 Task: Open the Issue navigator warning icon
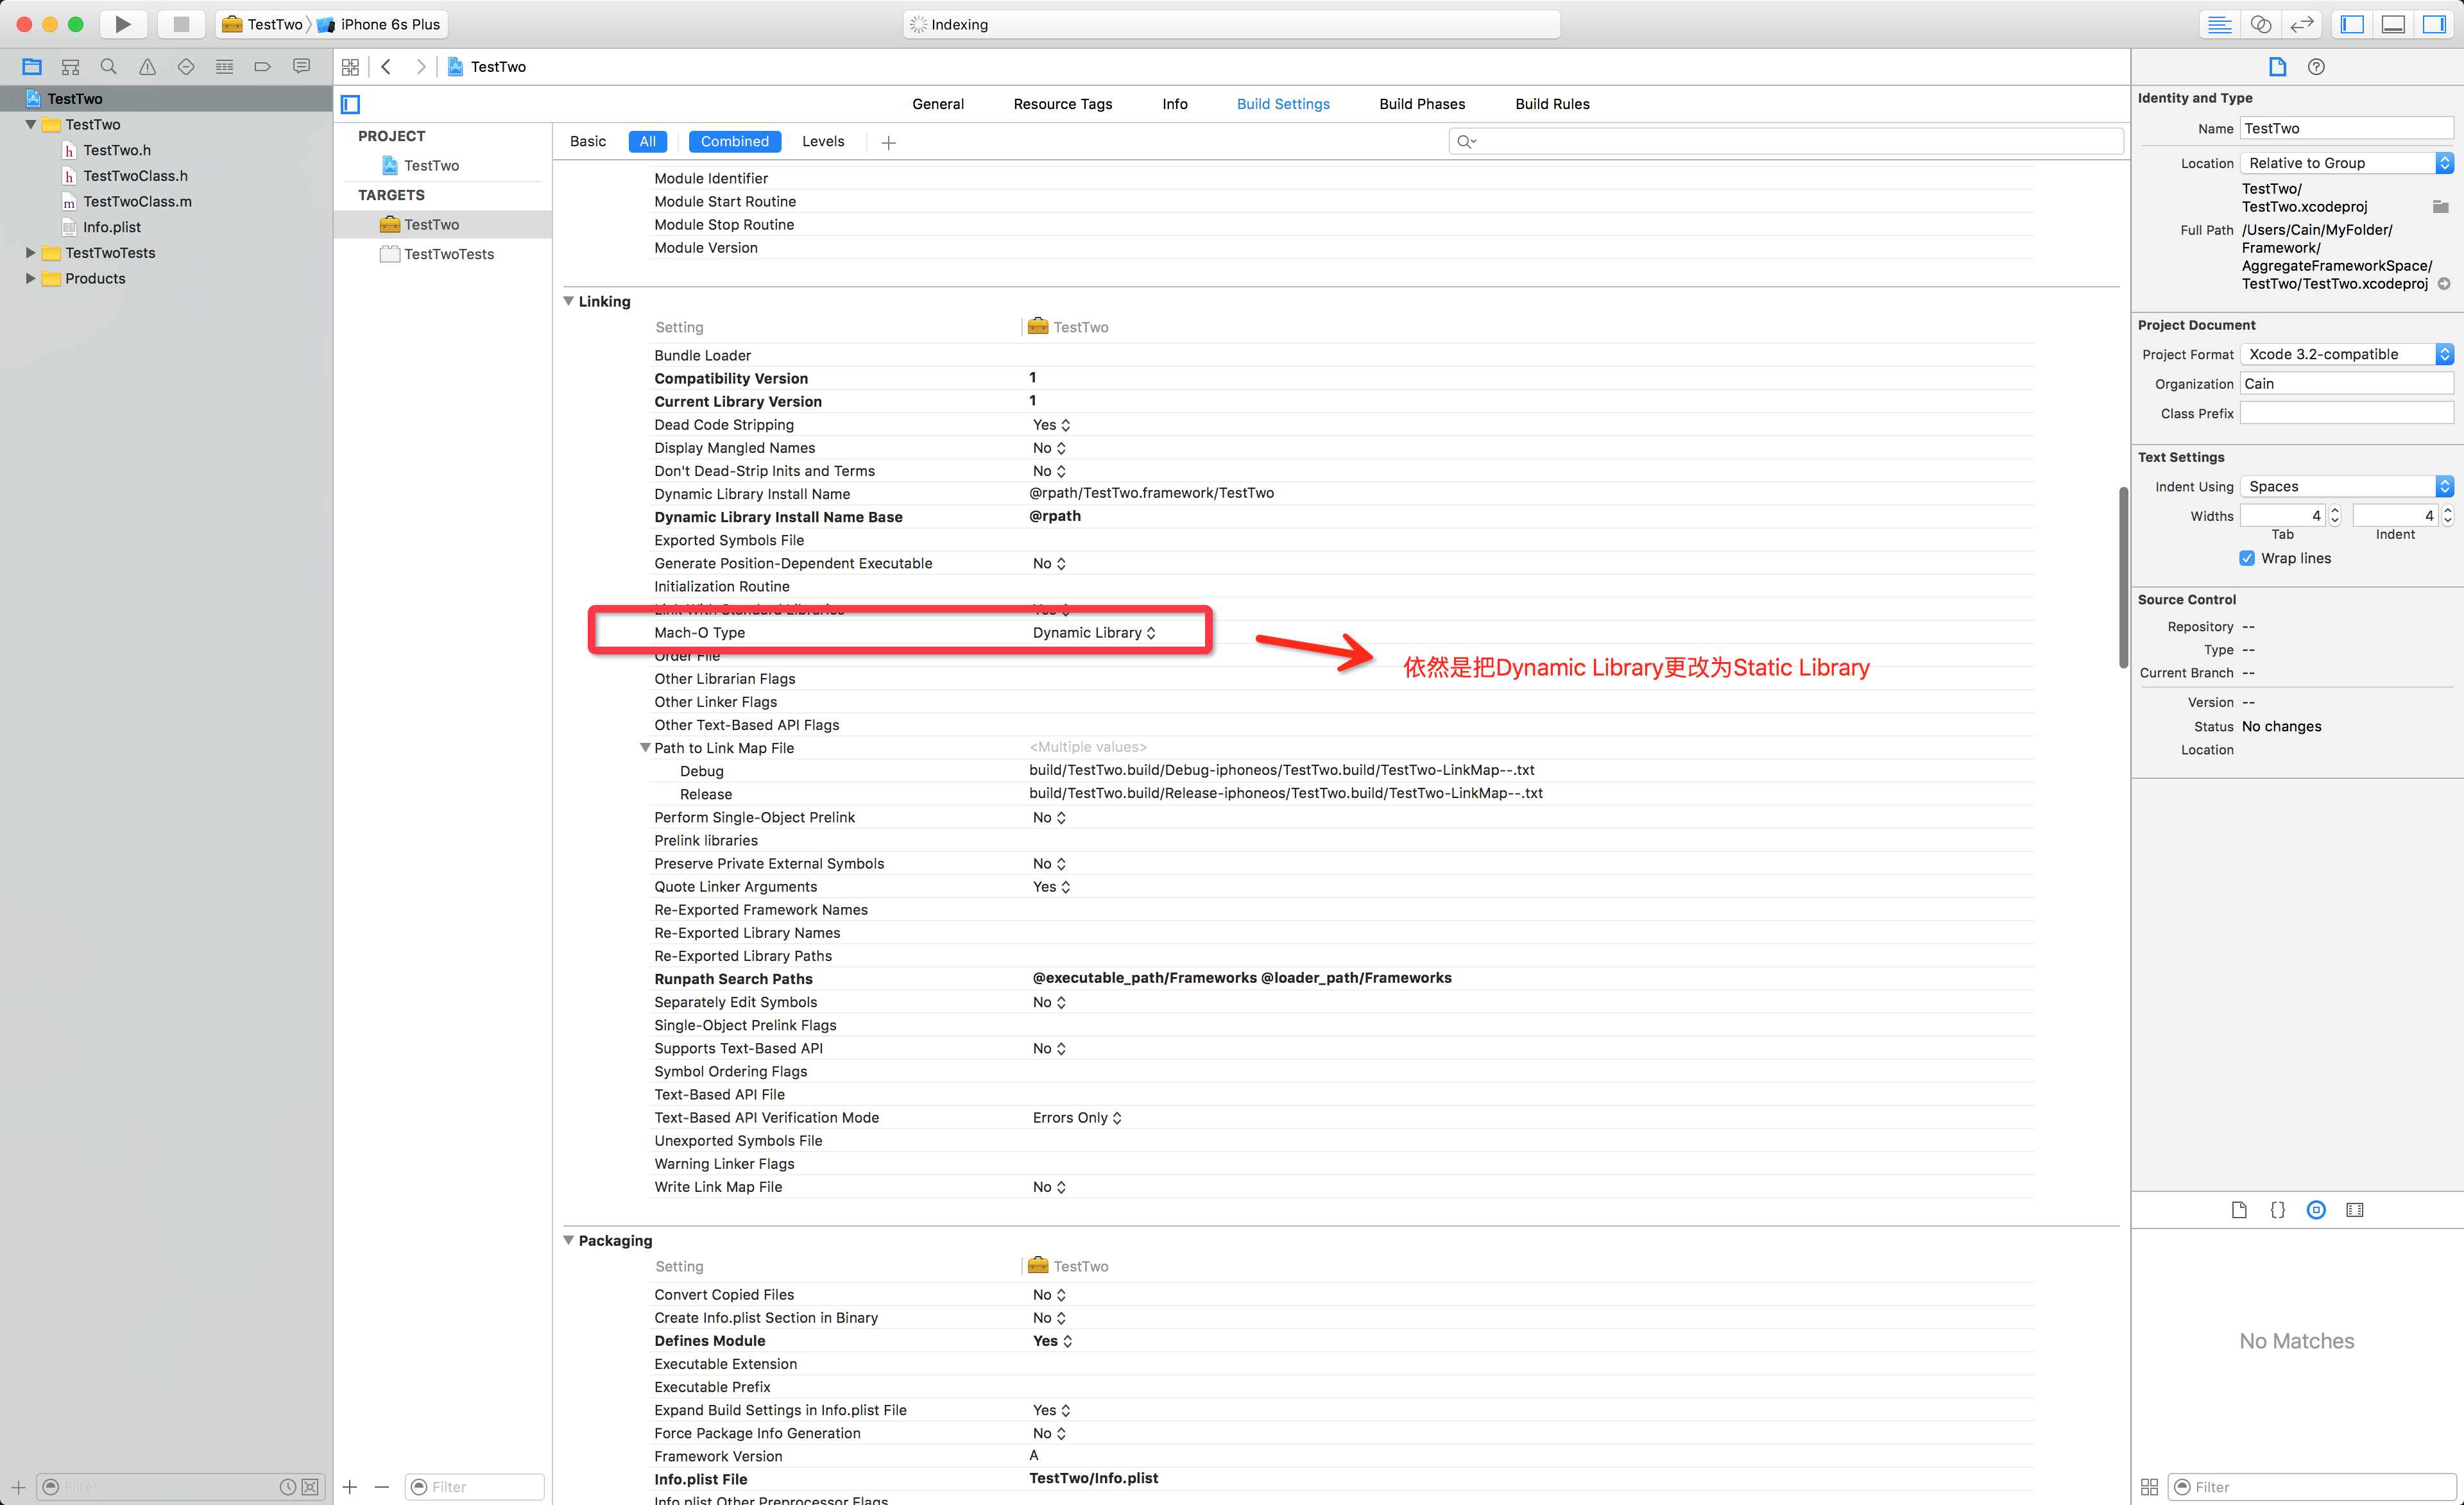(x=147, y=67)
